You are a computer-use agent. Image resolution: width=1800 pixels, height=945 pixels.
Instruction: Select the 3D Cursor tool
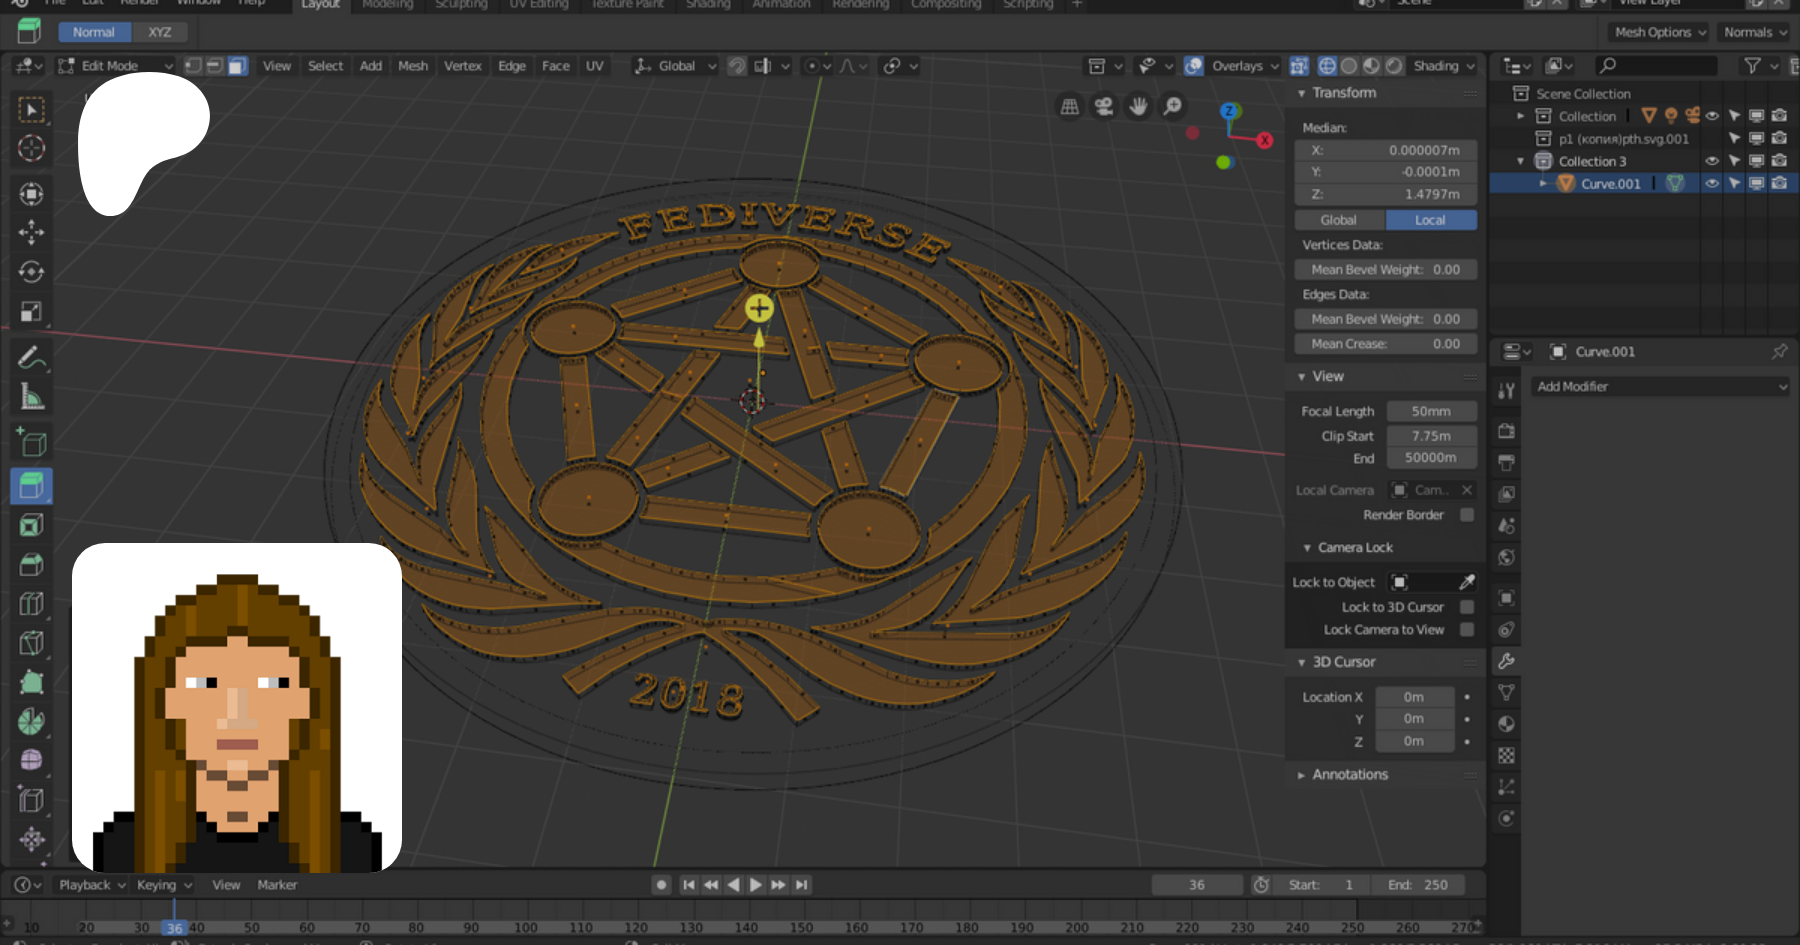click(31, 148)
